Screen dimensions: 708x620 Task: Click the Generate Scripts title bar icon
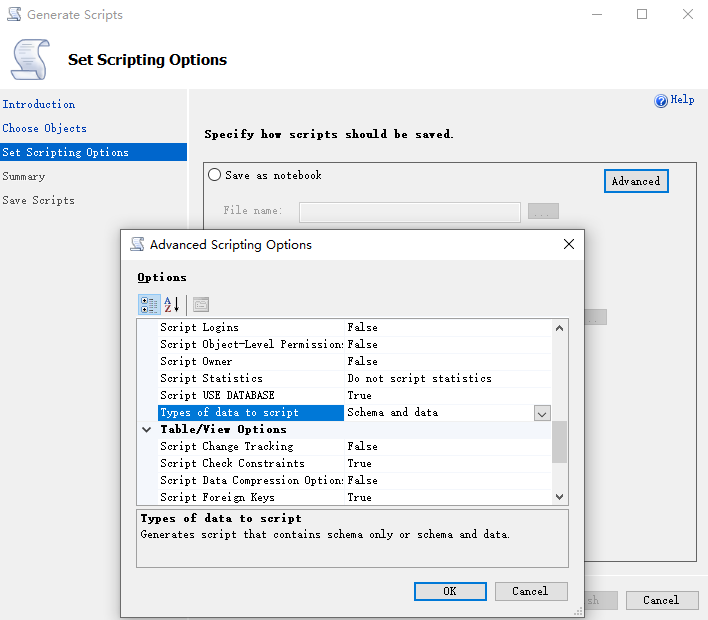[x=14, y=14]
